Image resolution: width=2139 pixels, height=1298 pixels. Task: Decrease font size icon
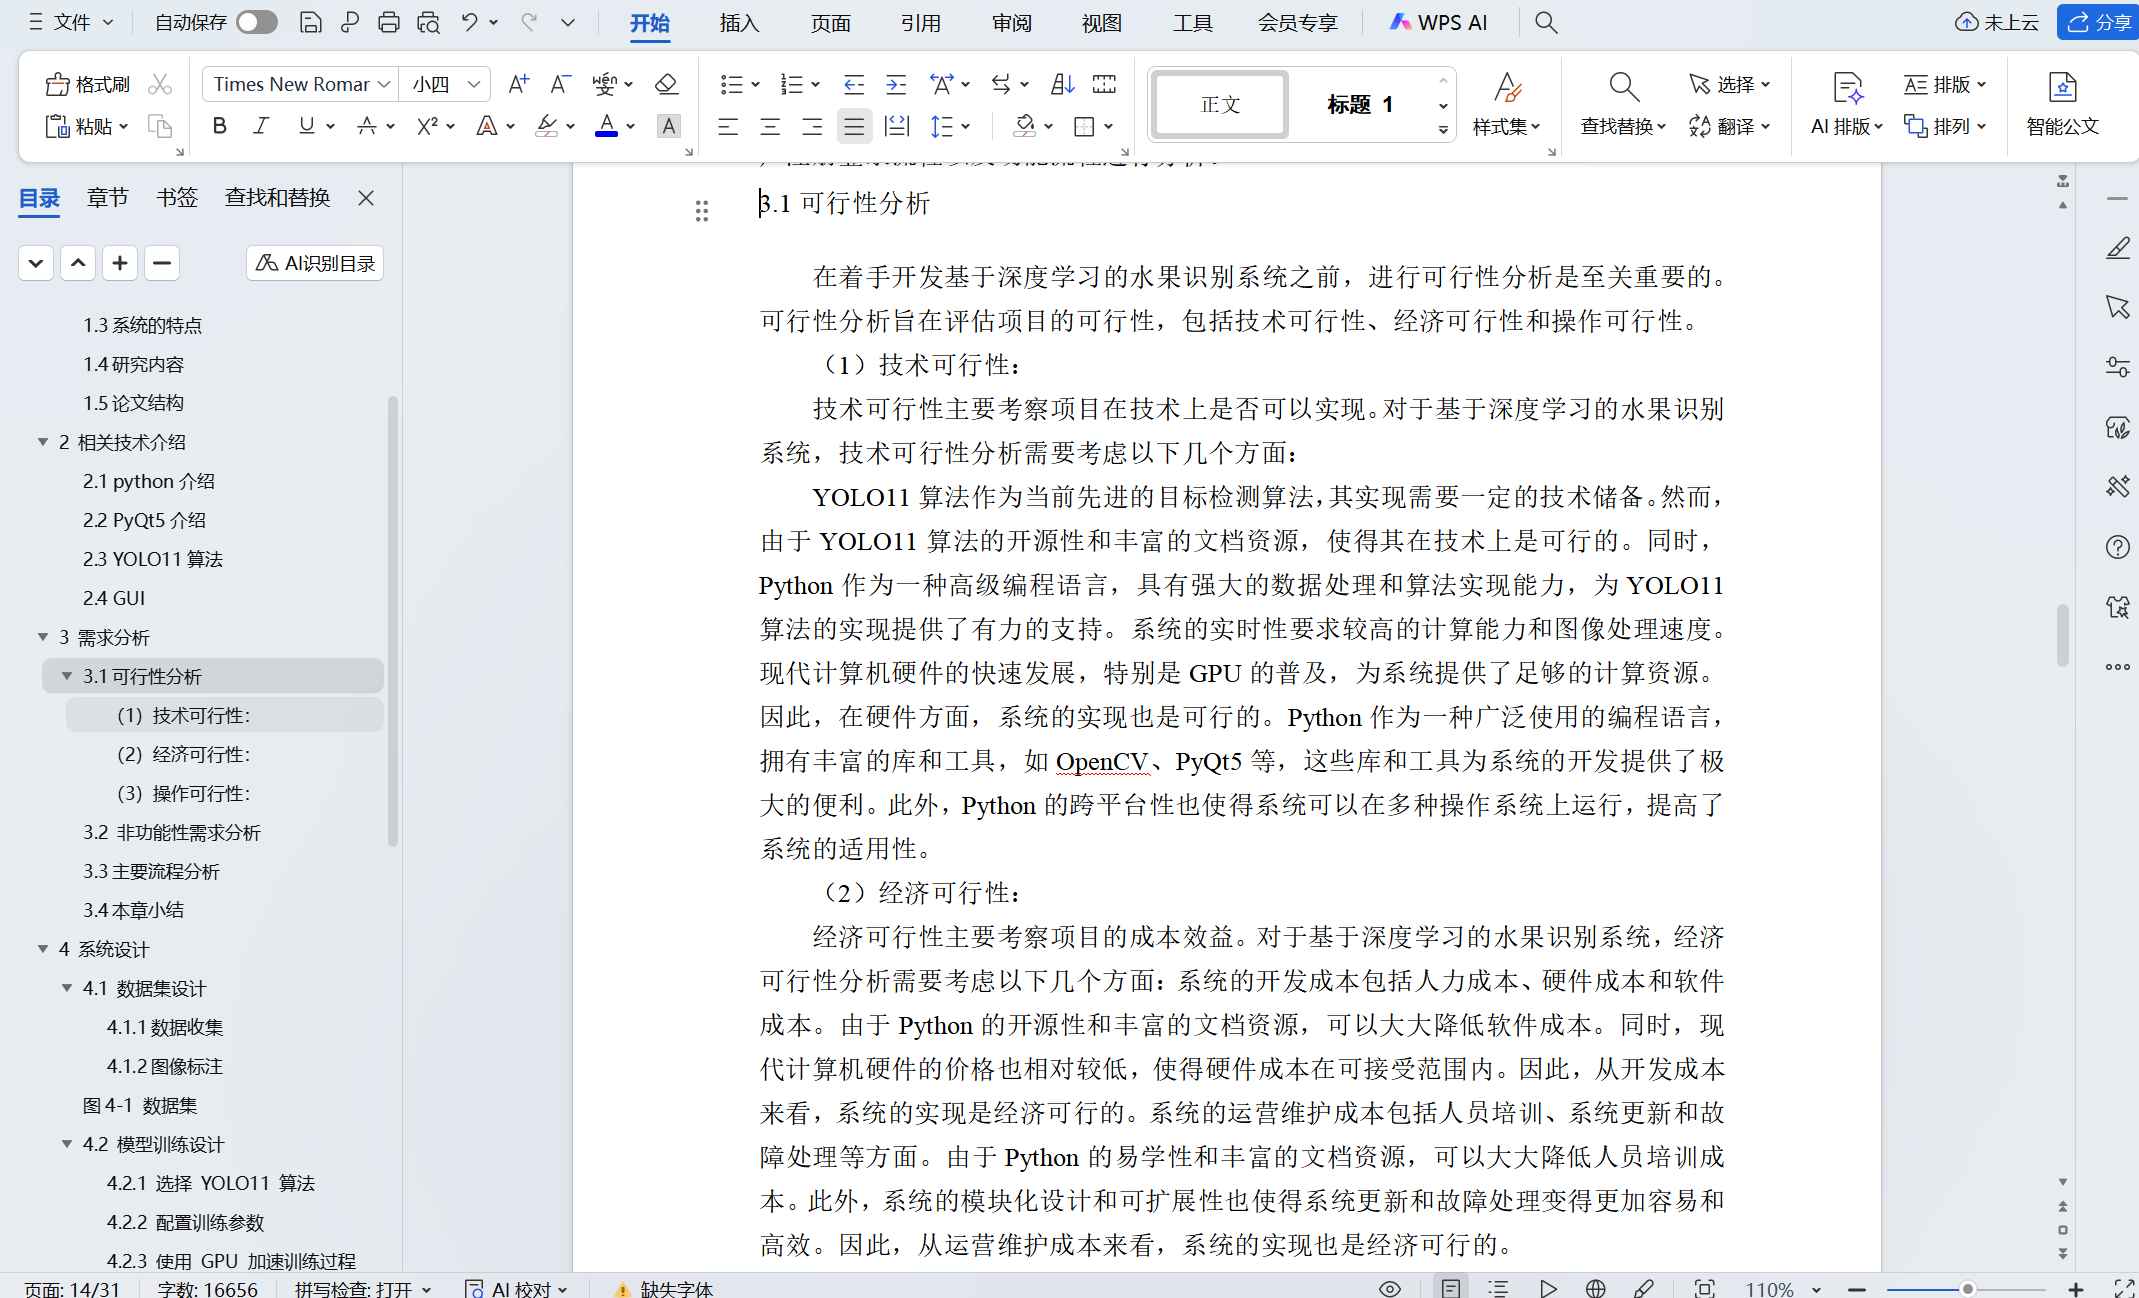click(560, 84)
